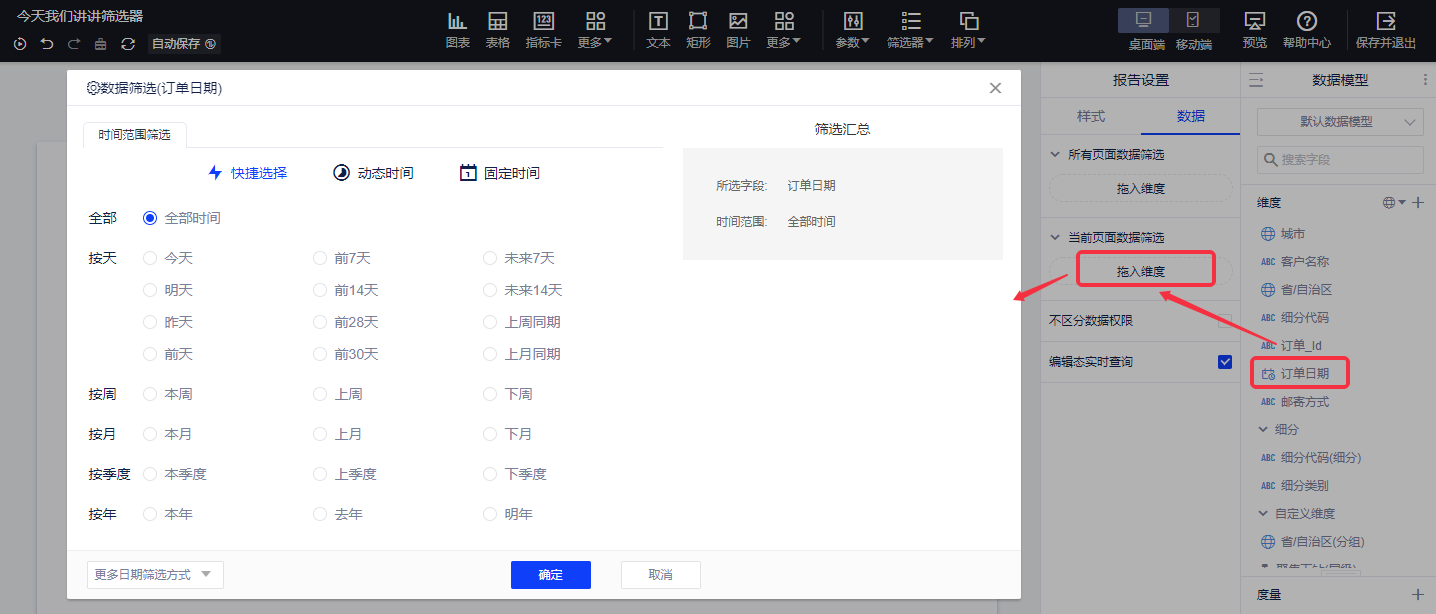
Task: Add a 指标卡 indicator card
Action: point(543,29)
